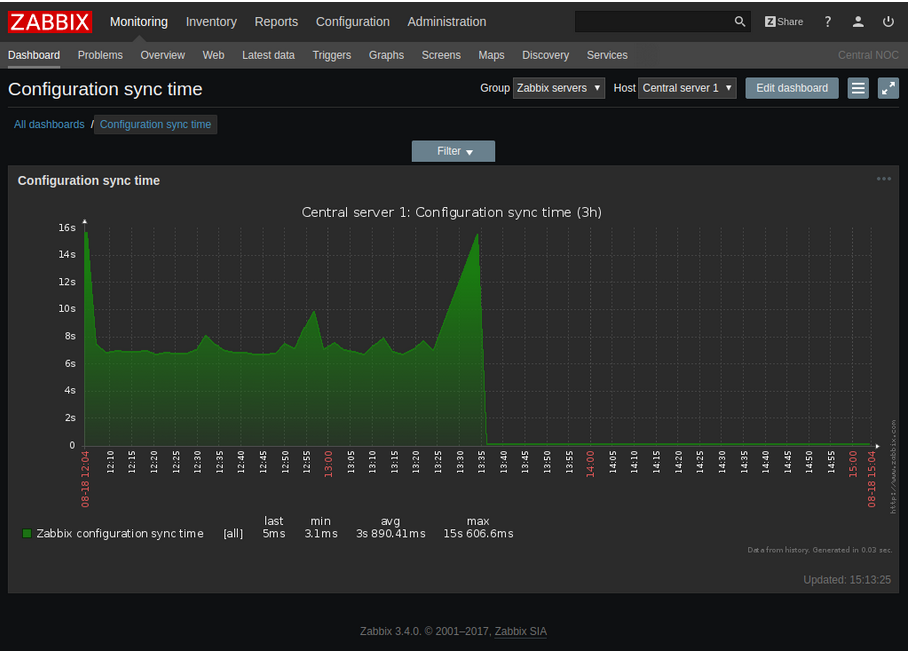Open the Configuration menu
The image size is (914, 656).
[x=352, y=22]
